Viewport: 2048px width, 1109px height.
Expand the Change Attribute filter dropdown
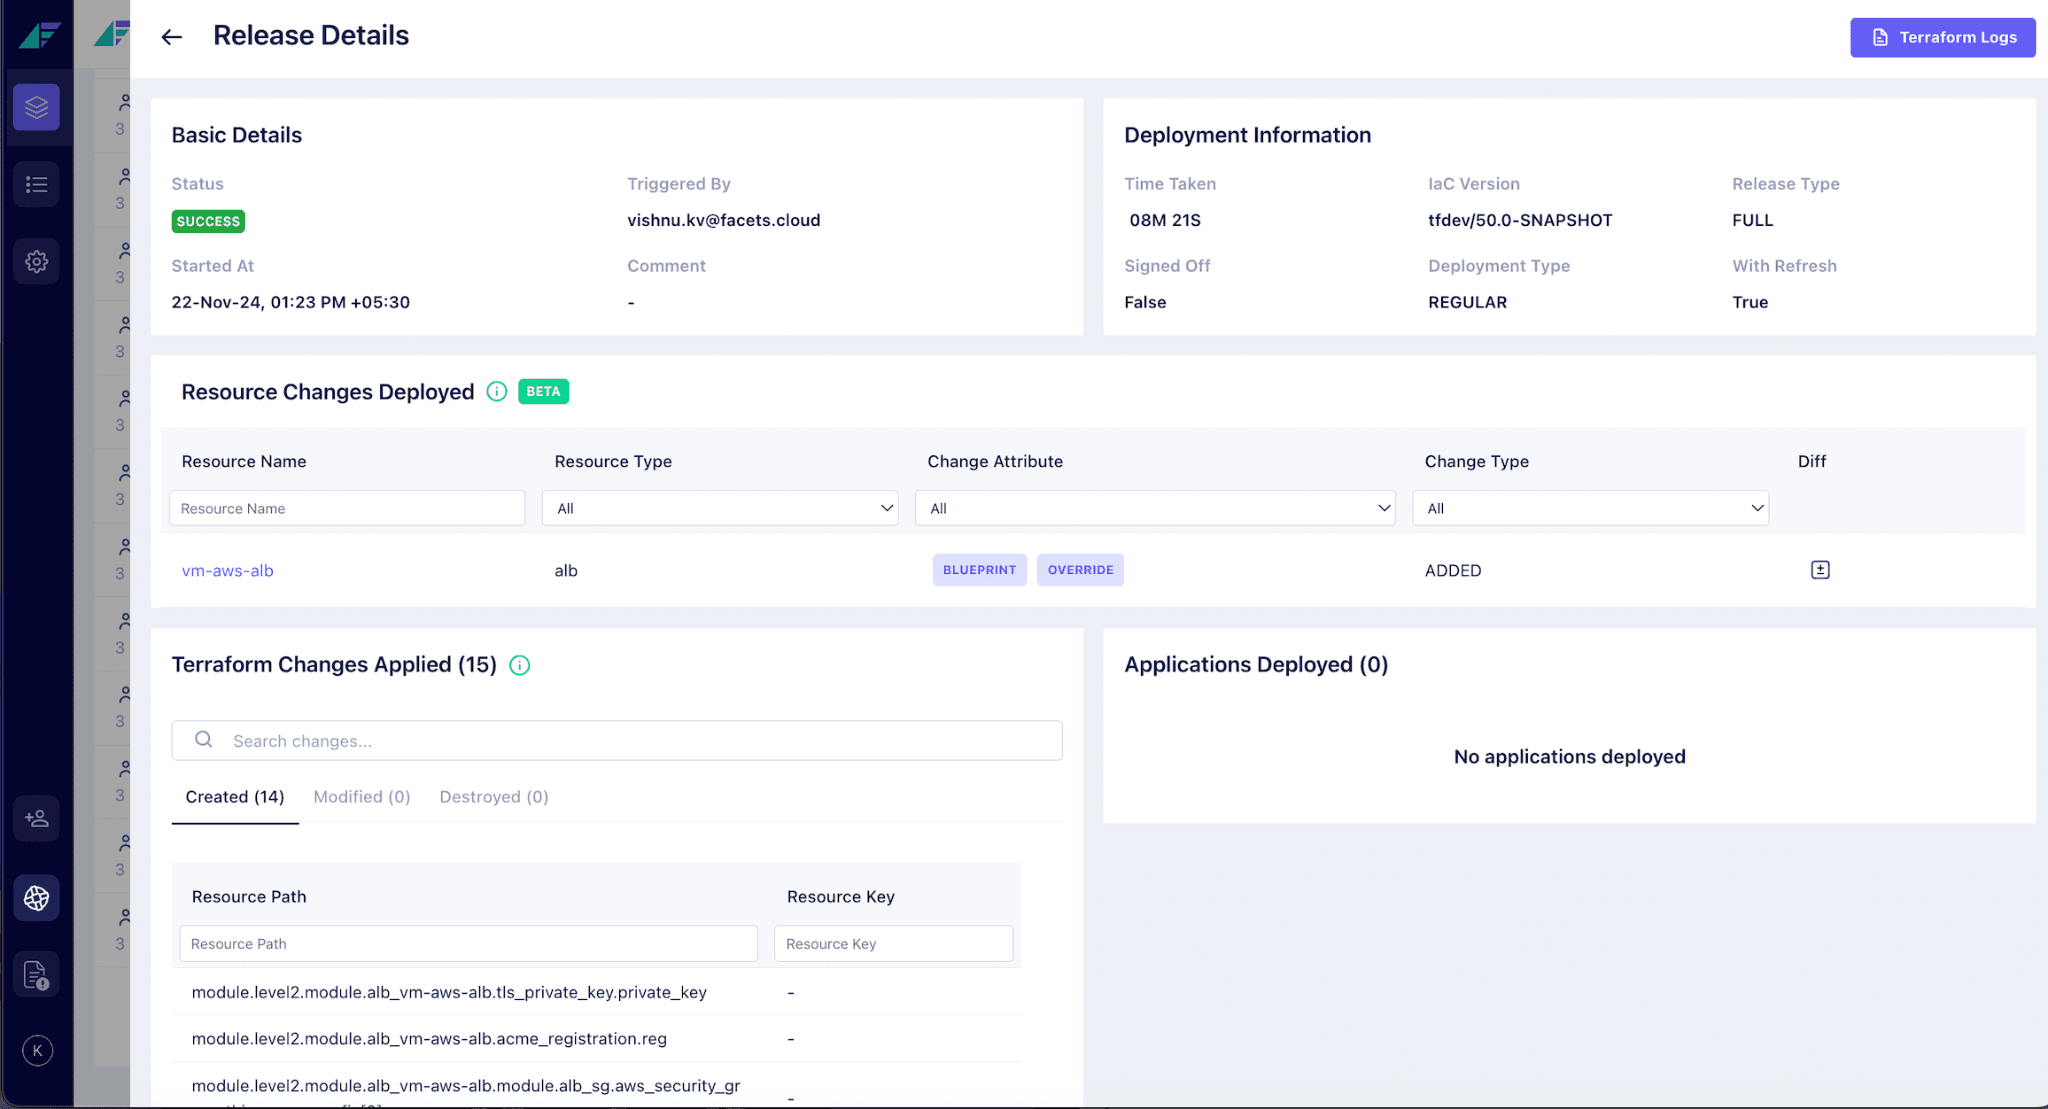(1155, 508)
